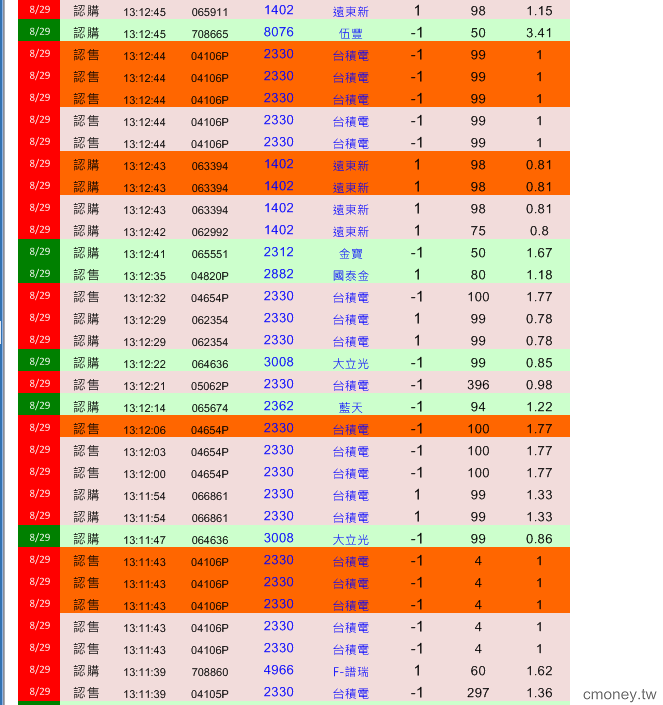Select the 13:12:35 time cell

(144, 276)
